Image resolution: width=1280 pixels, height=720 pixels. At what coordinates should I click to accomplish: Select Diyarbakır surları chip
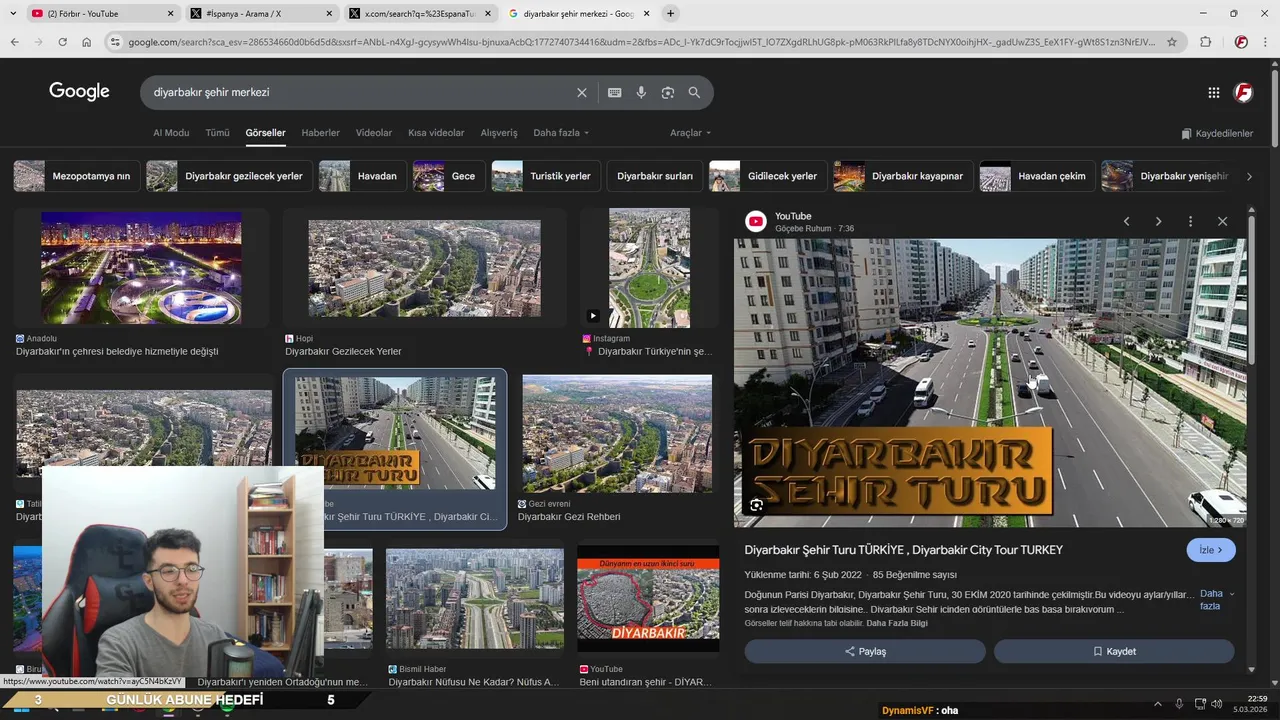(655, 176)
